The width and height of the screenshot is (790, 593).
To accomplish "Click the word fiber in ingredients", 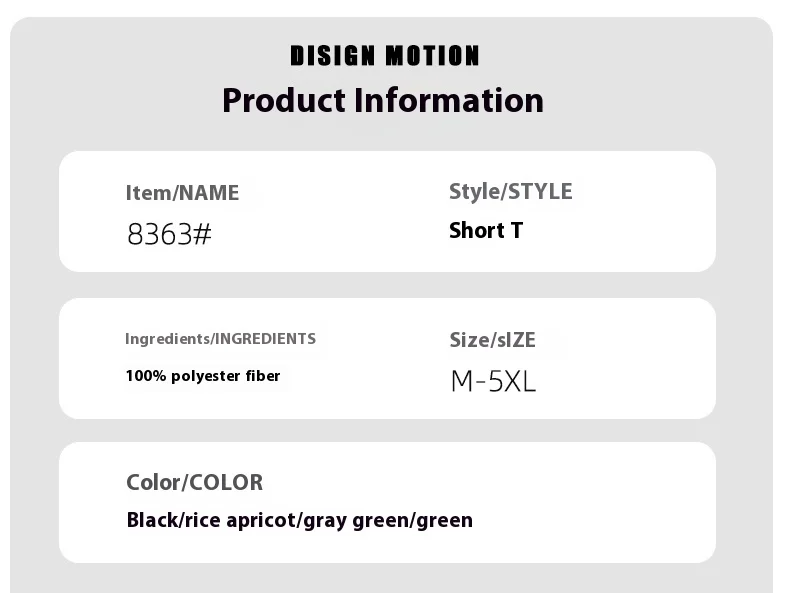I will [x=263, y=376].
